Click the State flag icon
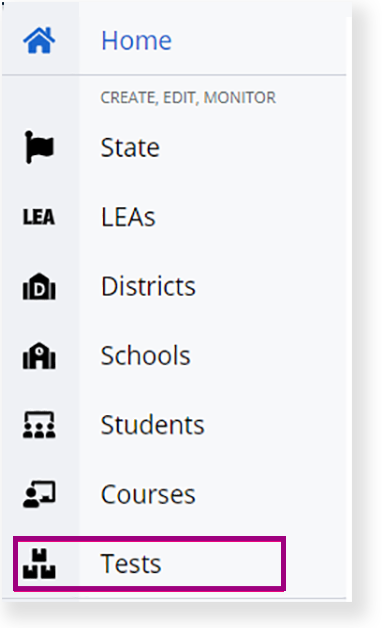Screen dimensions: 386x628 pyautogui.click(x=39, y=147)
